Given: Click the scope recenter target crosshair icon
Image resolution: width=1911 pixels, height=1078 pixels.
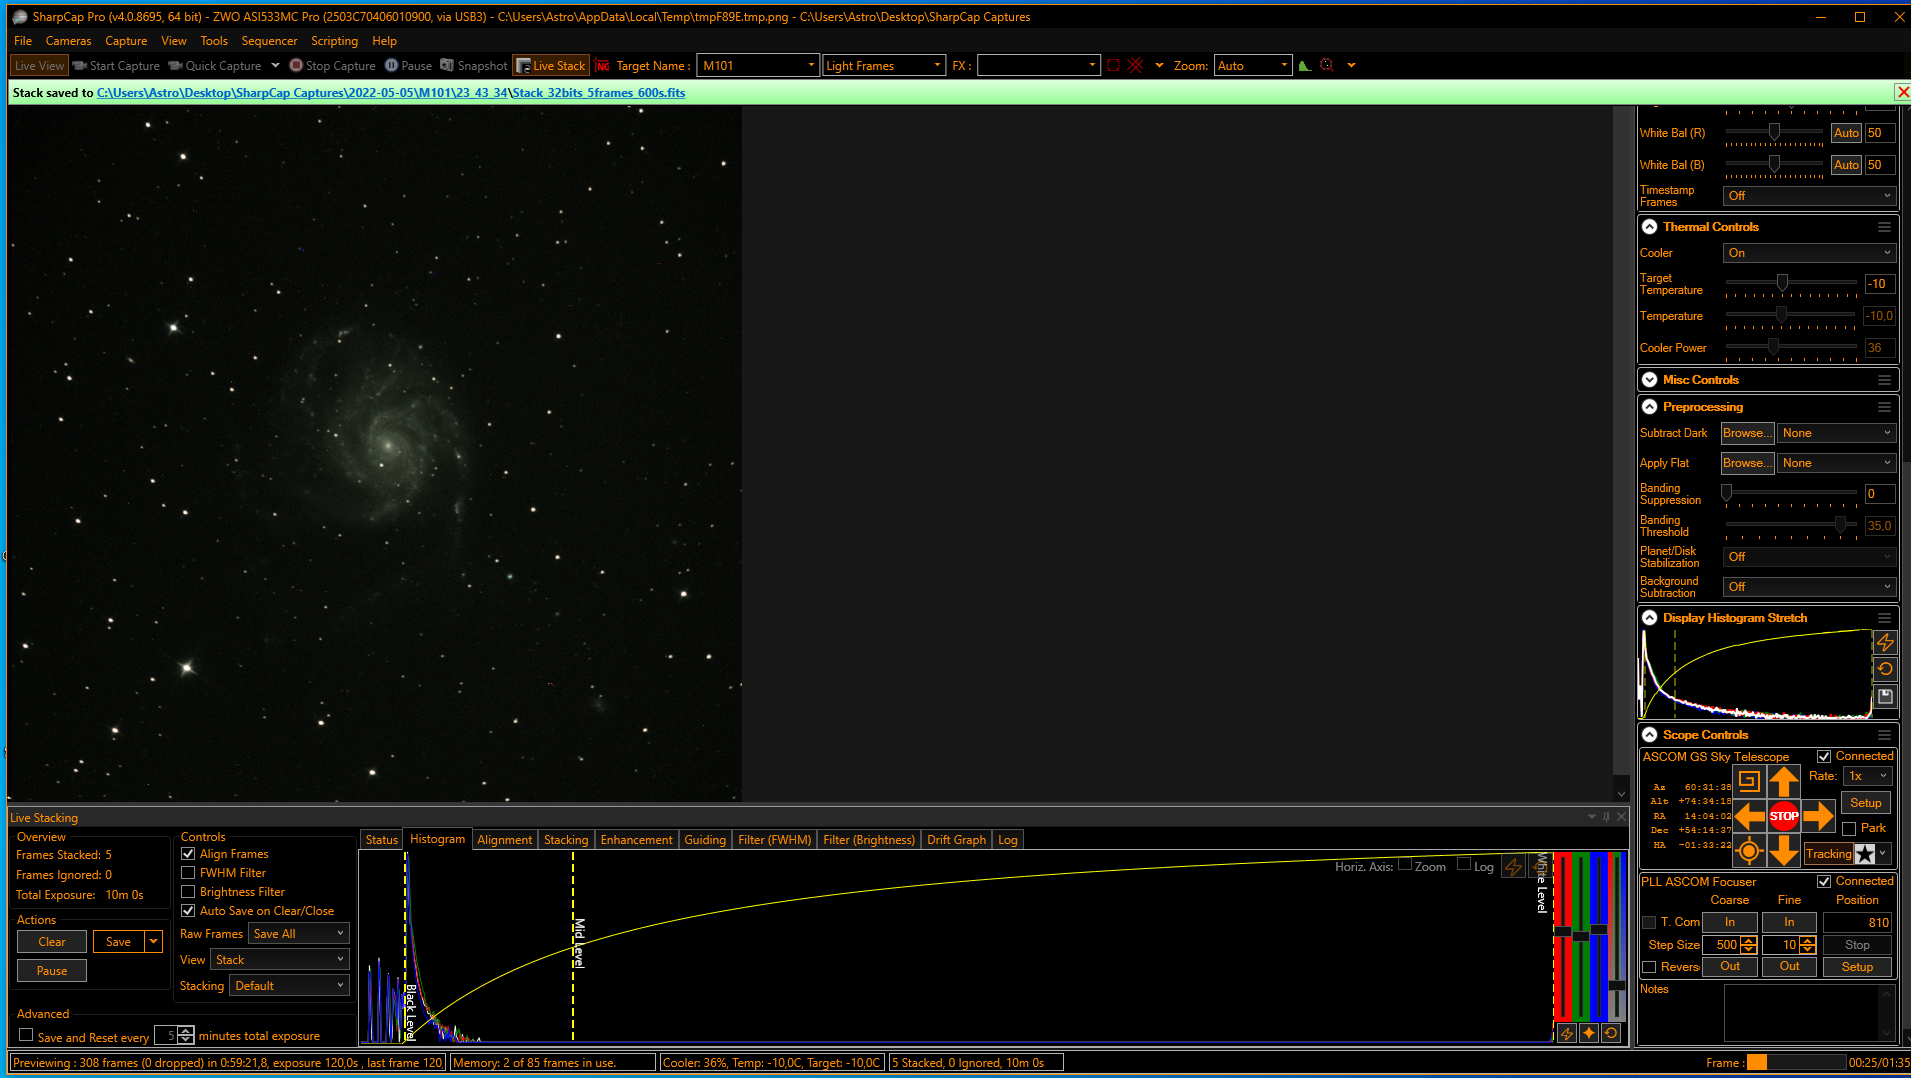Looking at the screenshot, I should point(1748,851).
